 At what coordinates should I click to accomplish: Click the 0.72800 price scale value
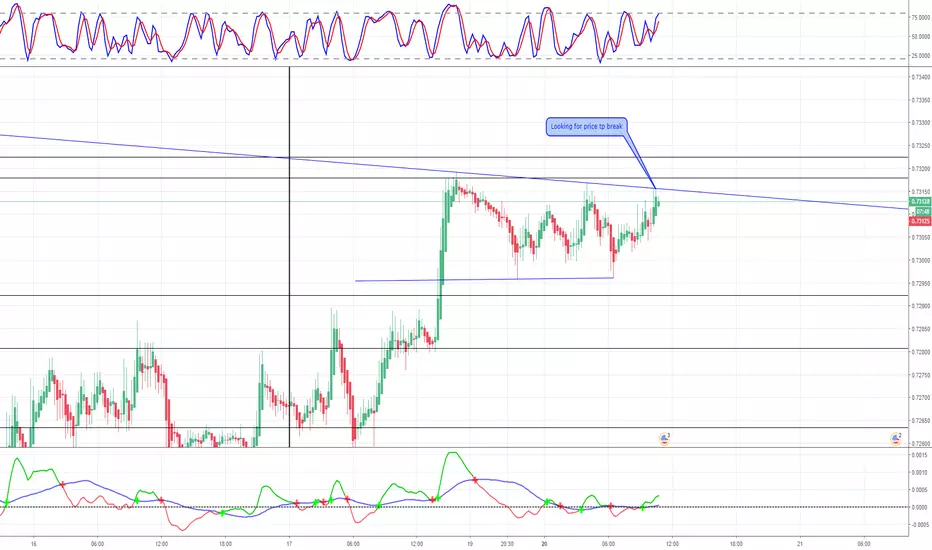(921, 352)
